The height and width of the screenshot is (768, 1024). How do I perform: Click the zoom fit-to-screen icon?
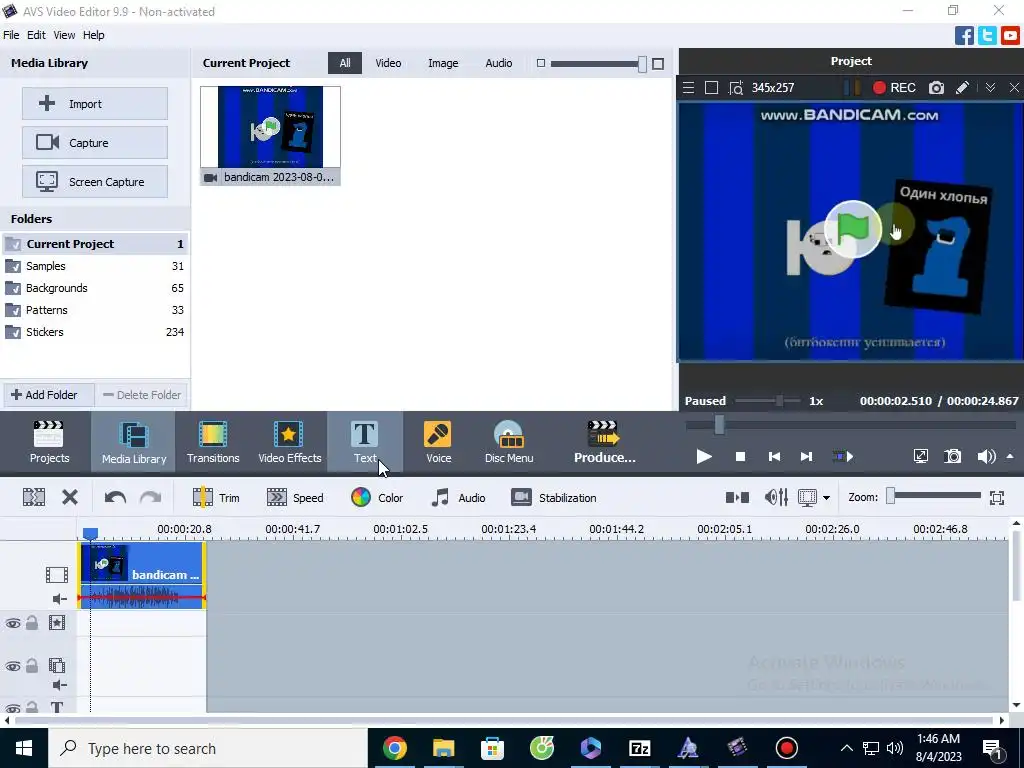[997, 498]
